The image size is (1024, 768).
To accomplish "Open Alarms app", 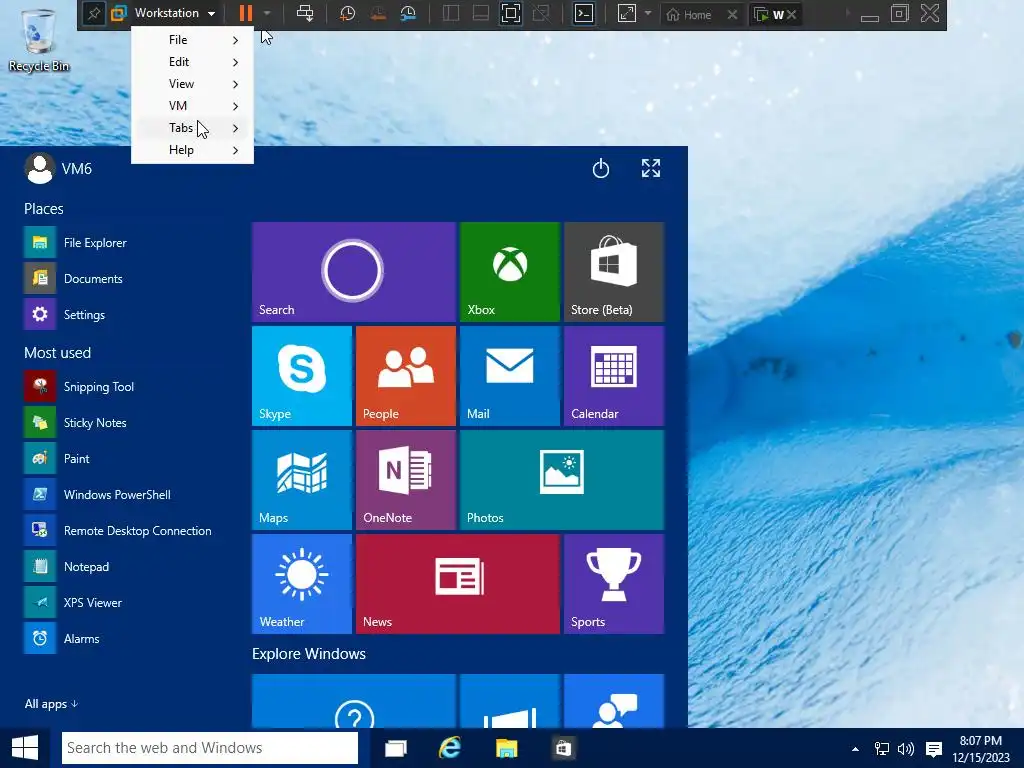I will tap(62, 638).
